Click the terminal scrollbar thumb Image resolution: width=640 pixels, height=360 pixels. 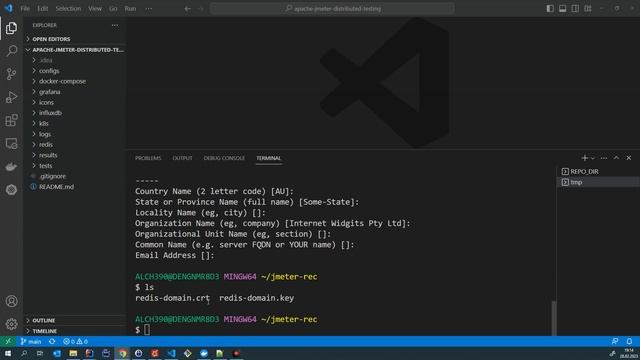click(554, 318)
